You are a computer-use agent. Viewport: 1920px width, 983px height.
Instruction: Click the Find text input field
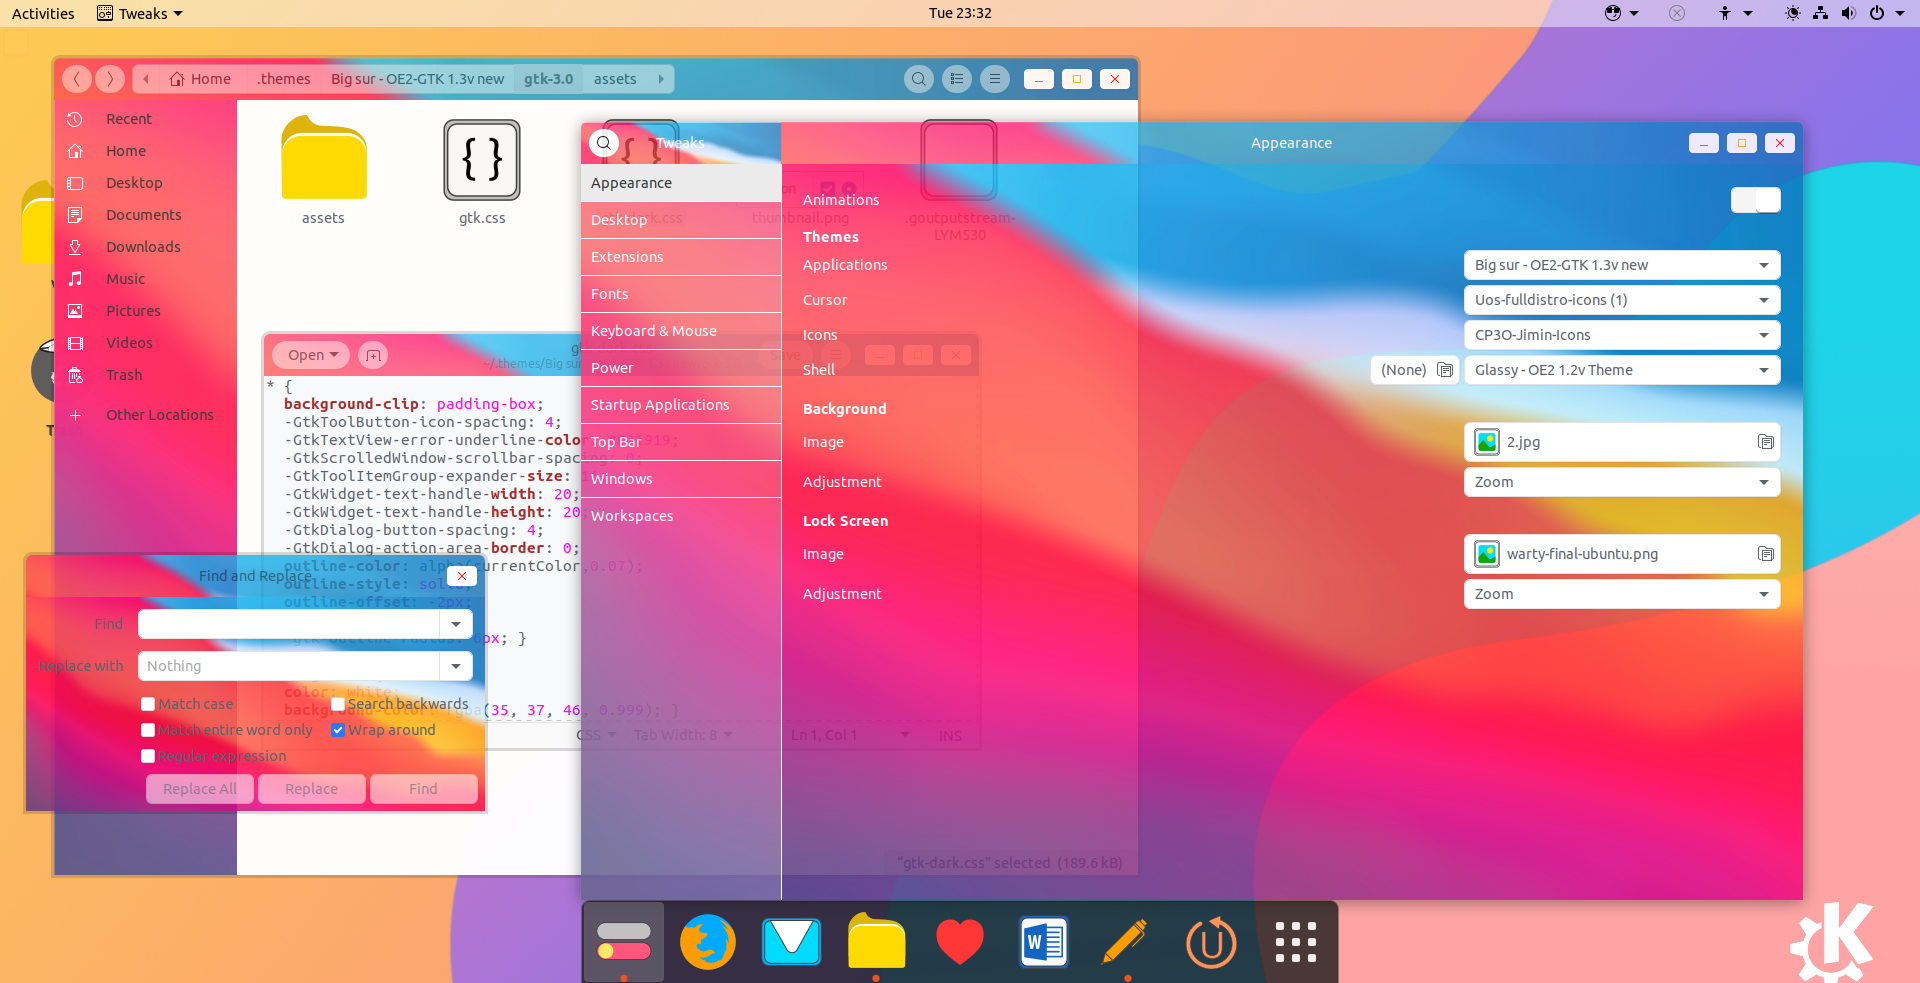click(x=289, y=624)
